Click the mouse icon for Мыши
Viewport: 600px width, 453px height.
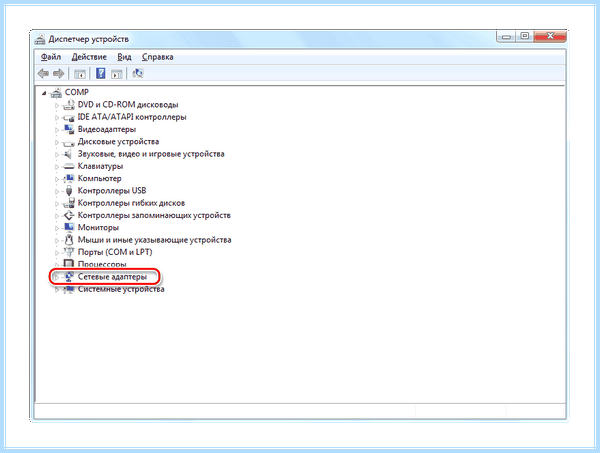pyautogui.click(x=69, y=240)
